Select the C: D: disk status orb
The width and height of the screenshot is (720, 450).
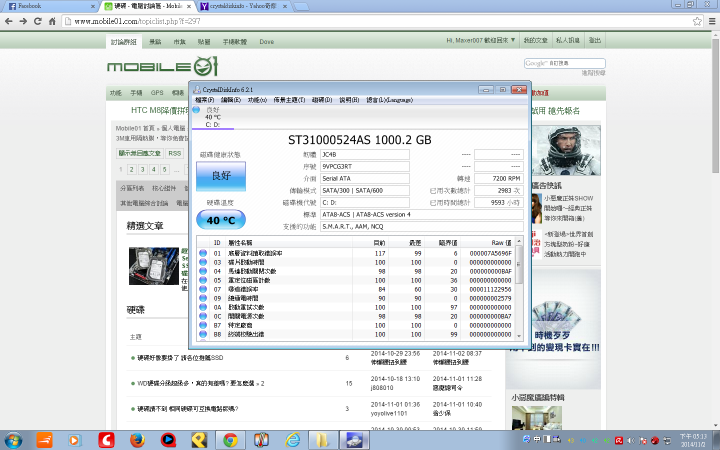pyautogui.click(x=197, y=110)
